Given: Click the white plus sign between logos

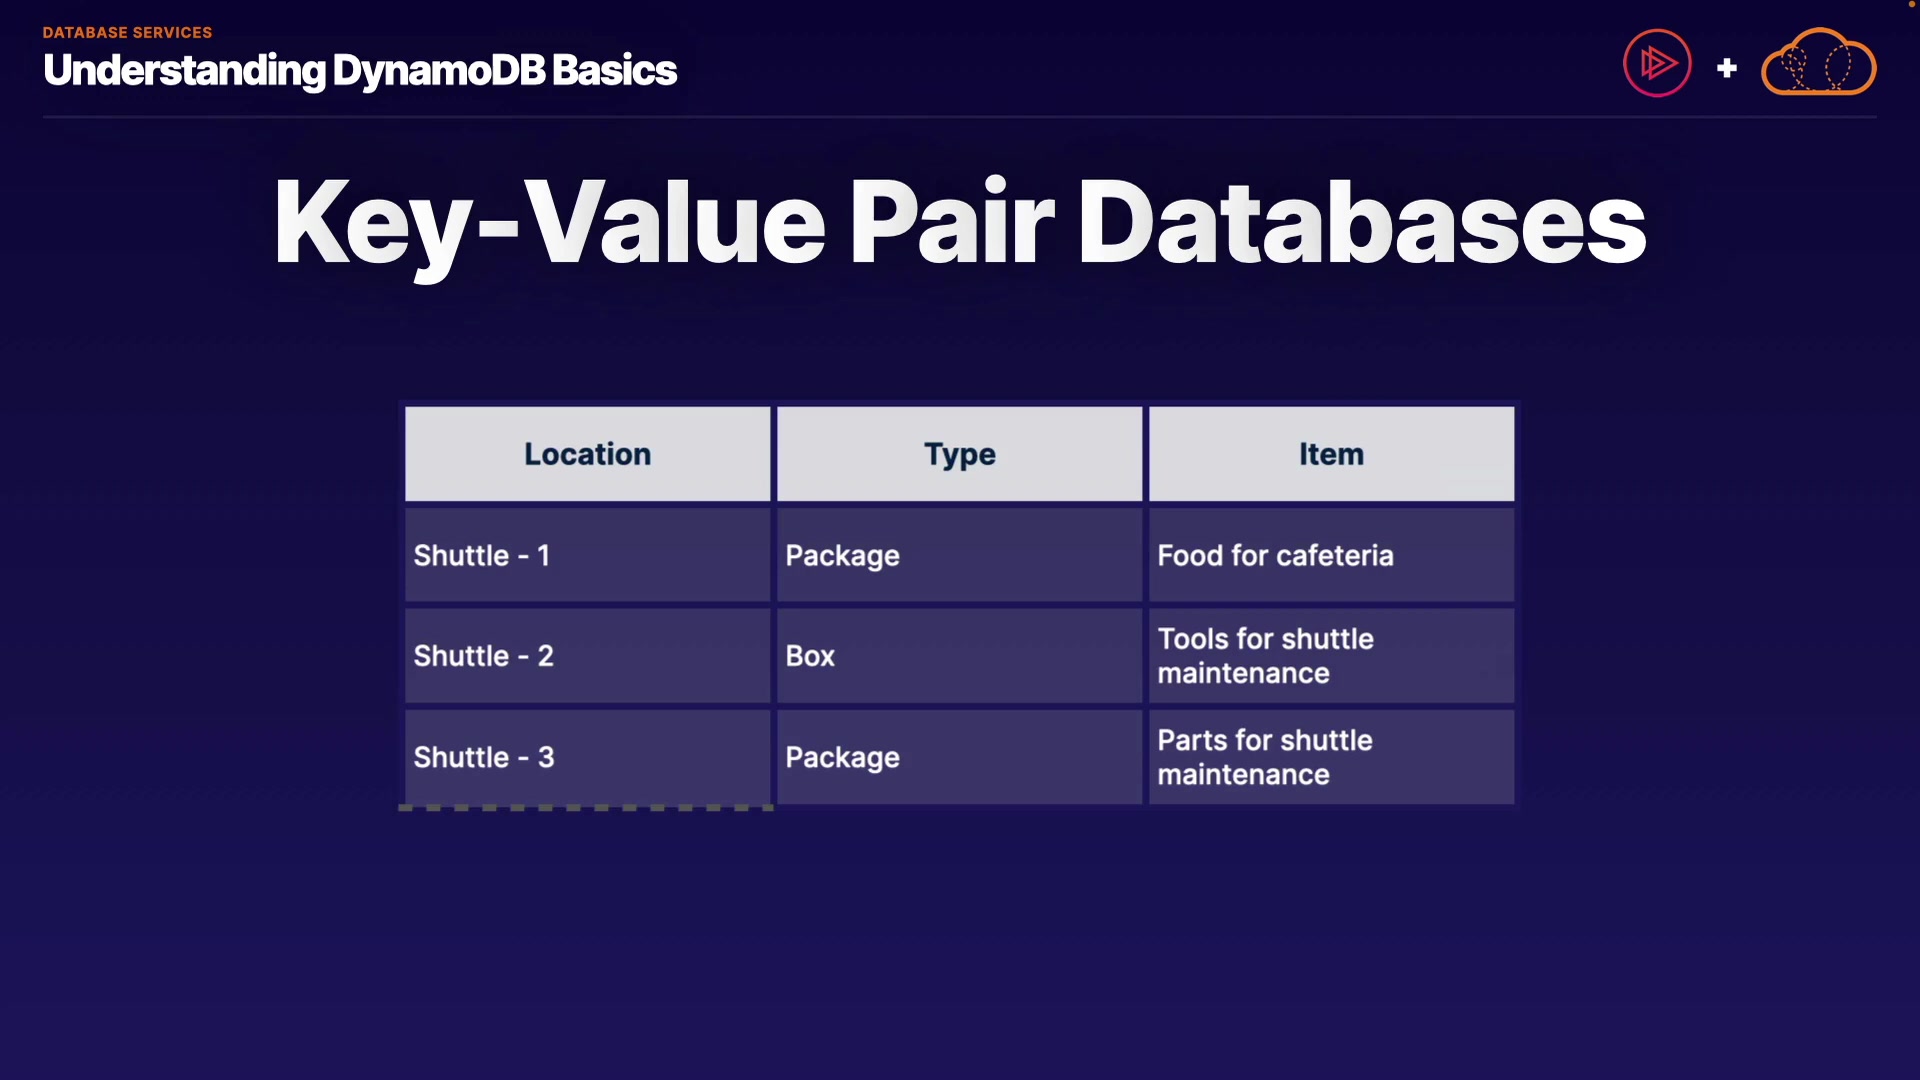Looking at the screenshot, I should (1726, 68).
